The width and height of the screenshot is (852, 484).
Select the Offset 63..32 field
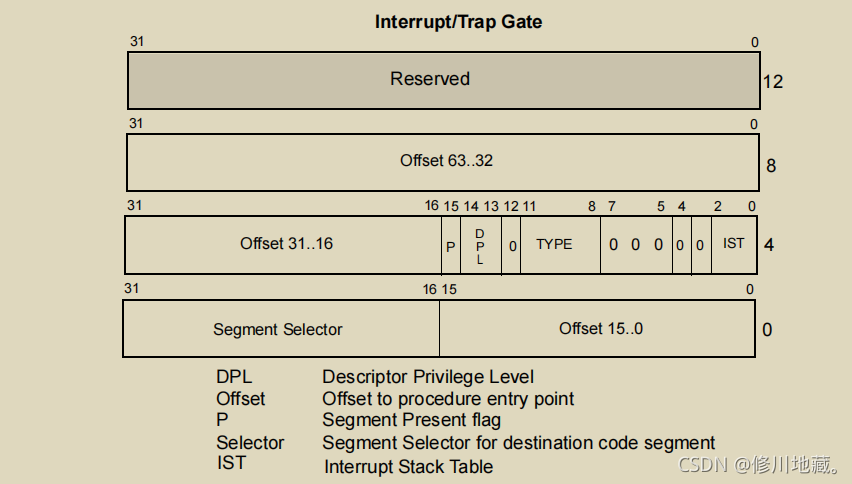(x=443, y=162)
